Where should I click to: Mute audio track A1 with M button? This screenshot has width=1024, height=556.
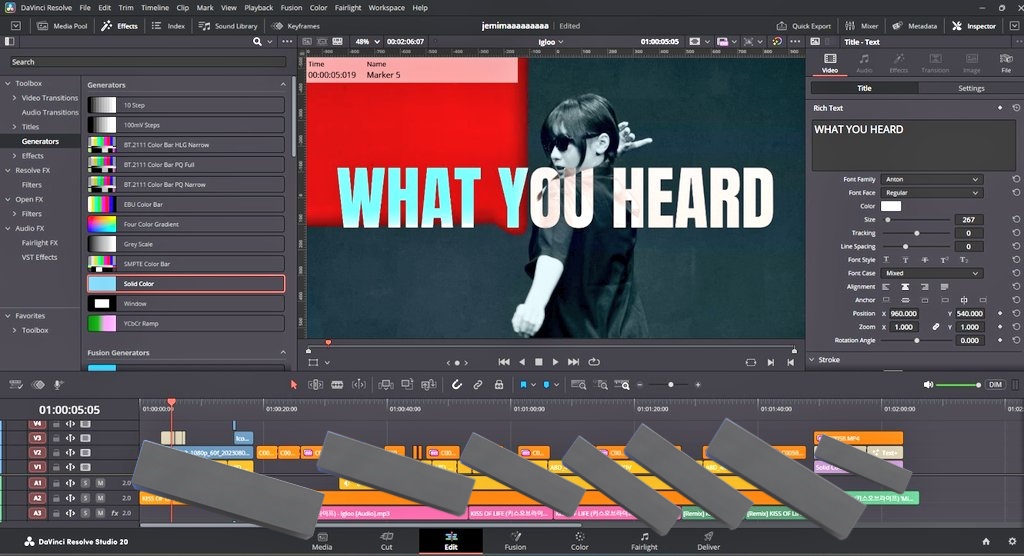100,483
